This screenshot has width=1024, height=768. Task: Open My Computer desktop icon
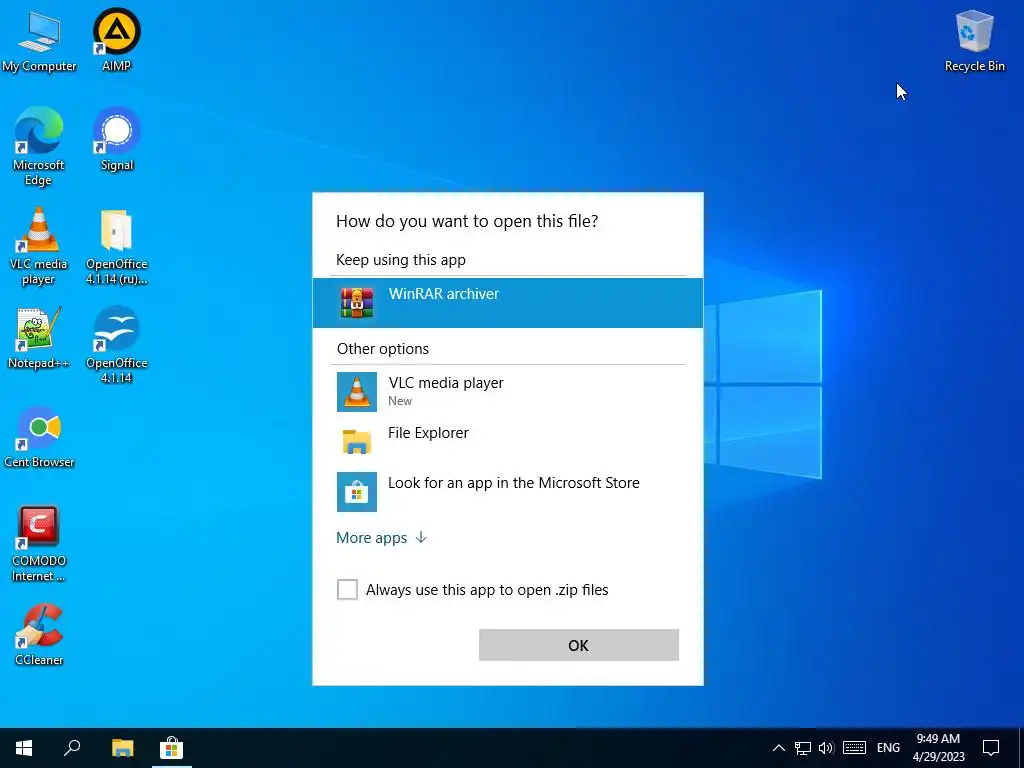pyautogui.click(x=39, y=41)
